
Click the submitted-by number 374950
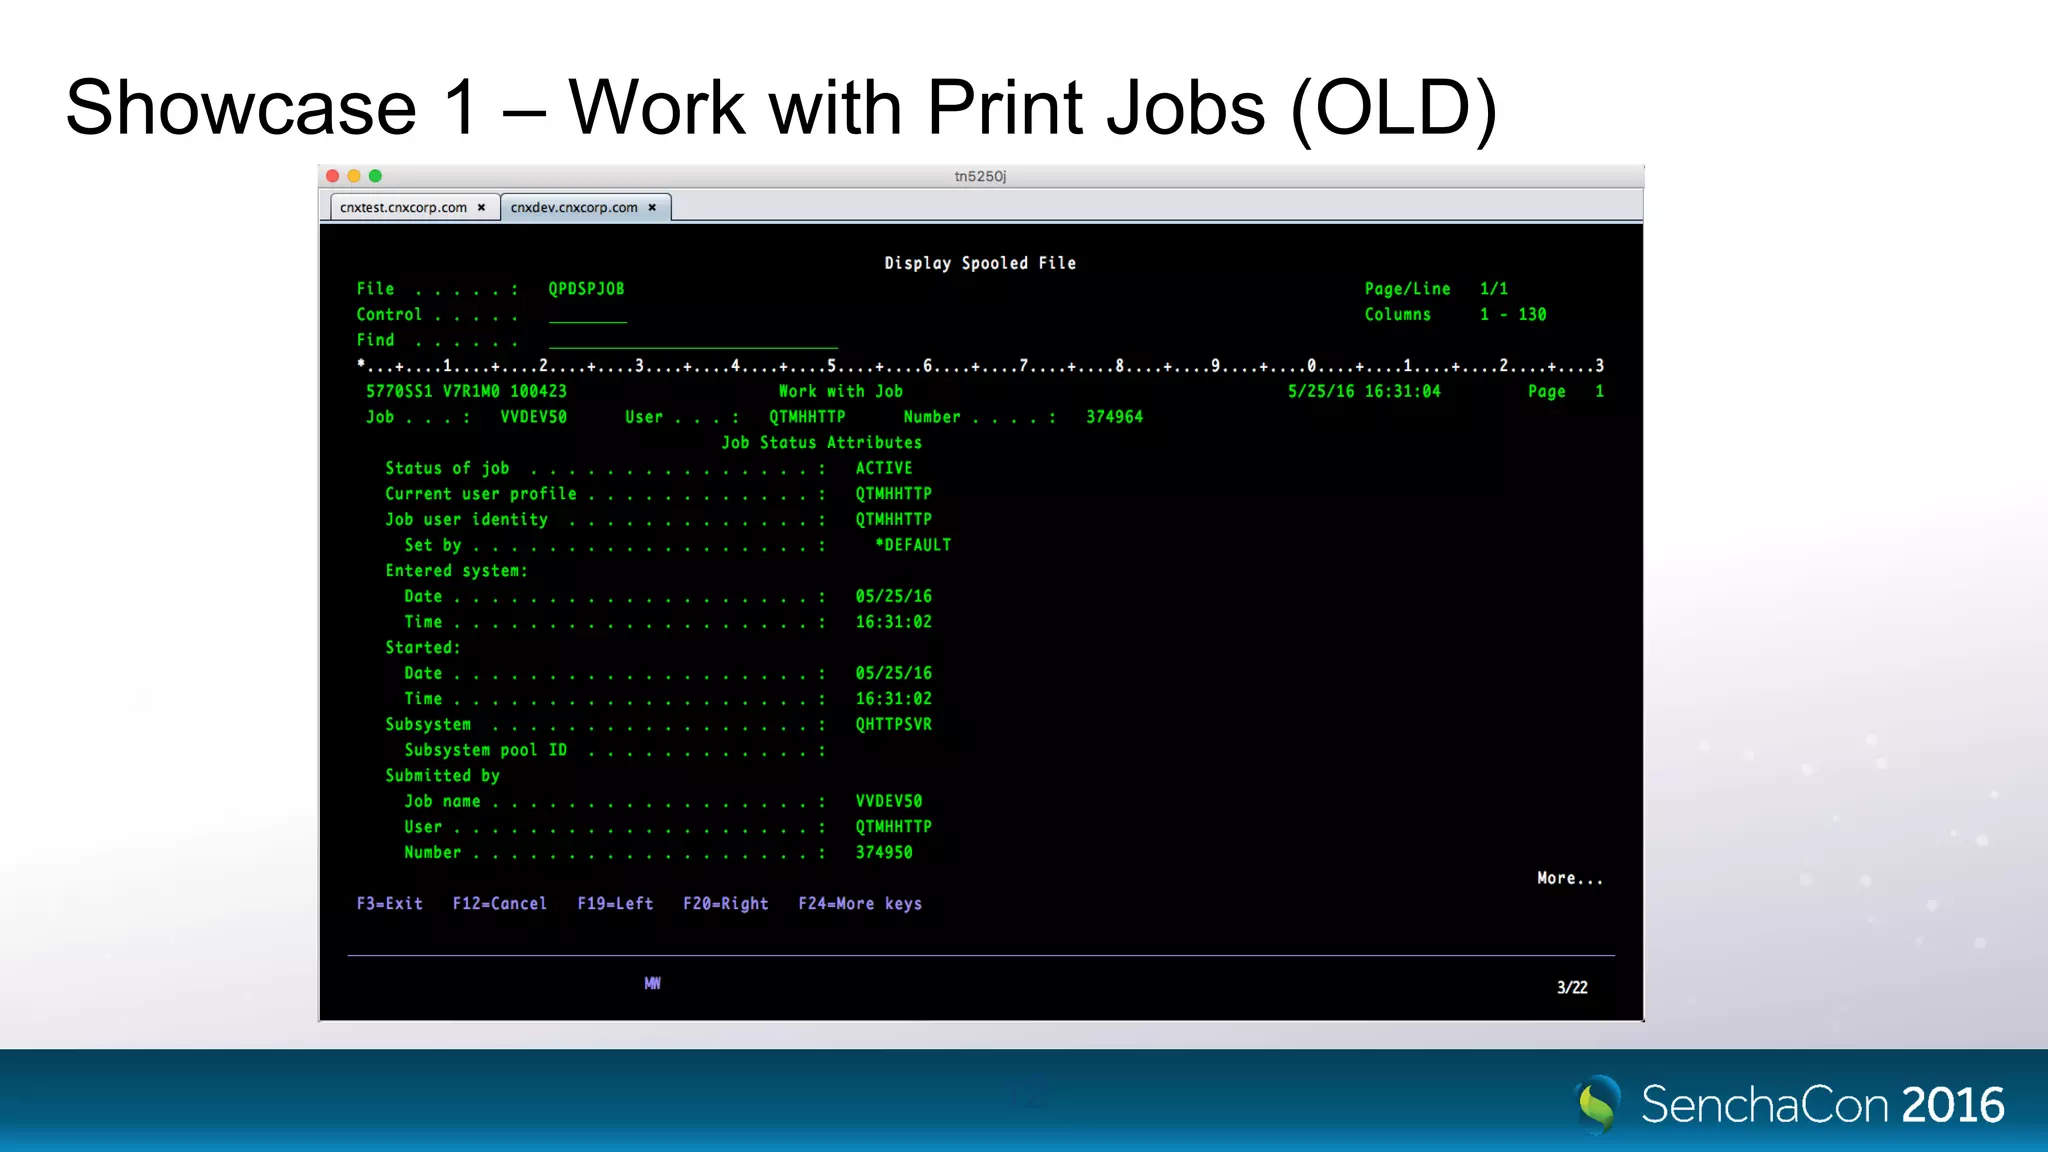884,852
